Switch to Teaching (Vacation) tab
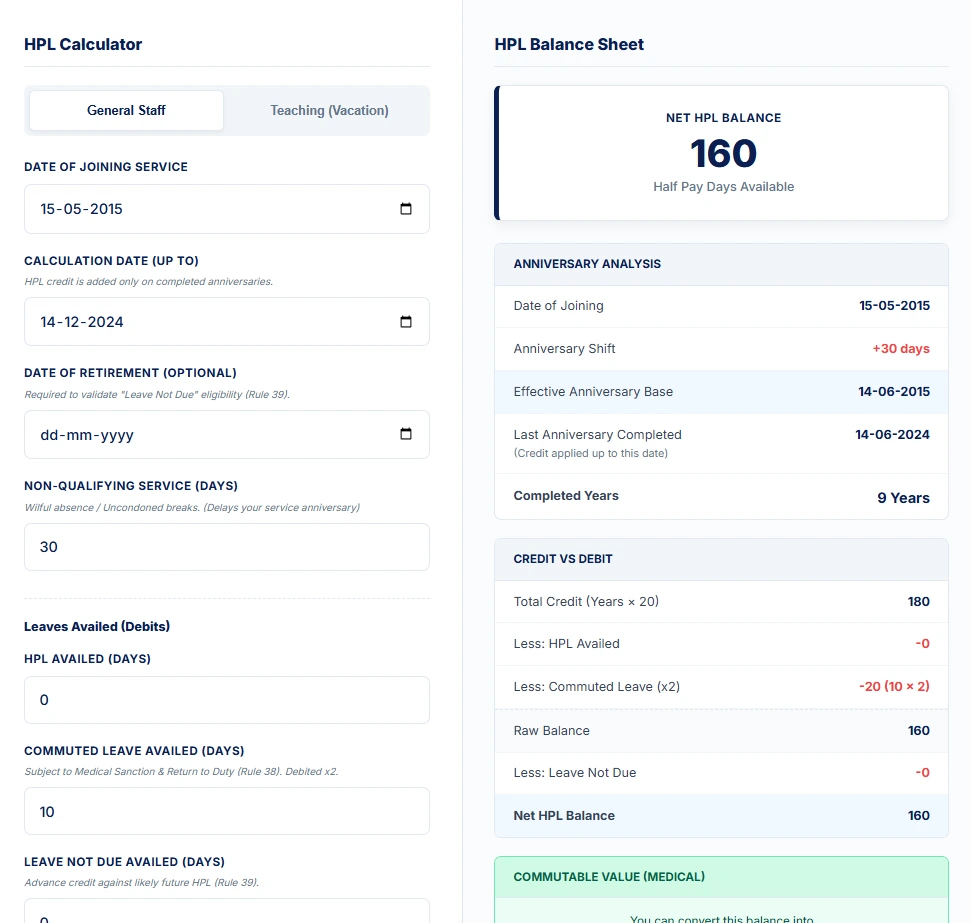Screen dimensions: 971x923 tap(329, 111)
